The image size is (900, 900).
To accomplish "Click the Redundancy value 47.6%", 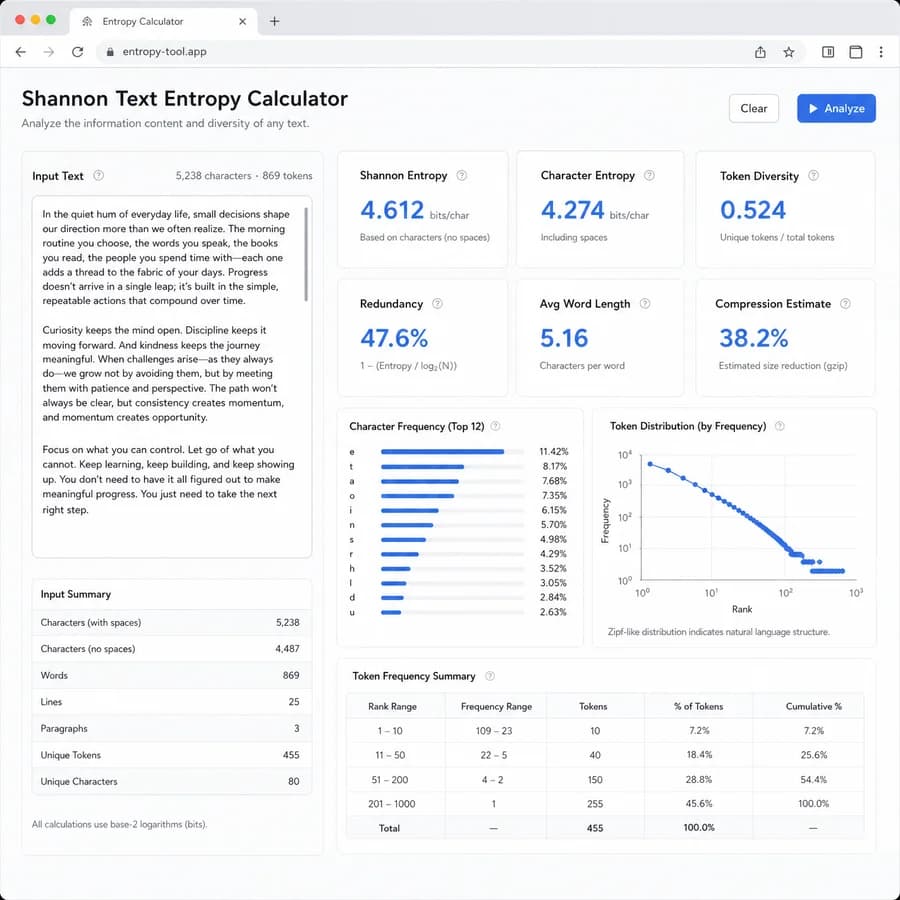I will 394,338.
